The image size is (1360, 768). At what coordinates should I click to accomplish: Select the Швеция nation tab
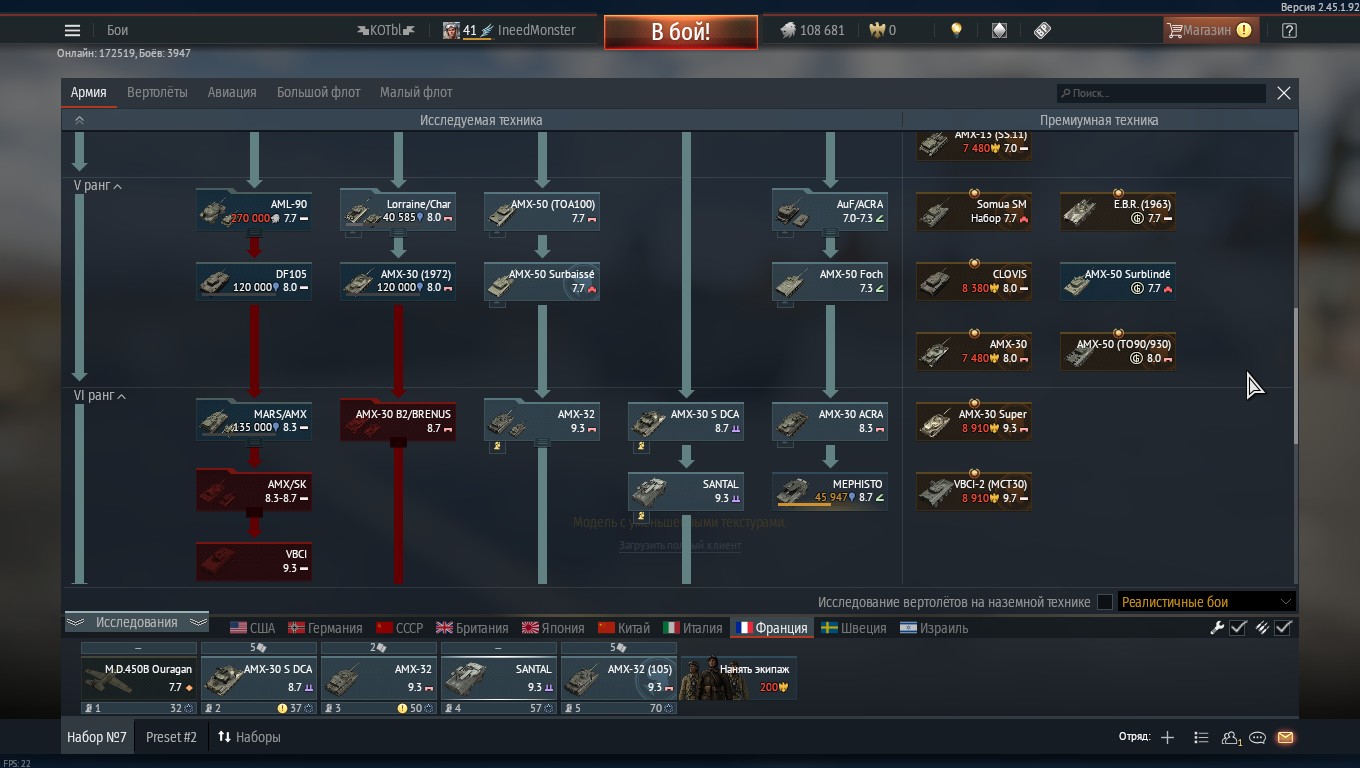[853, 628]
